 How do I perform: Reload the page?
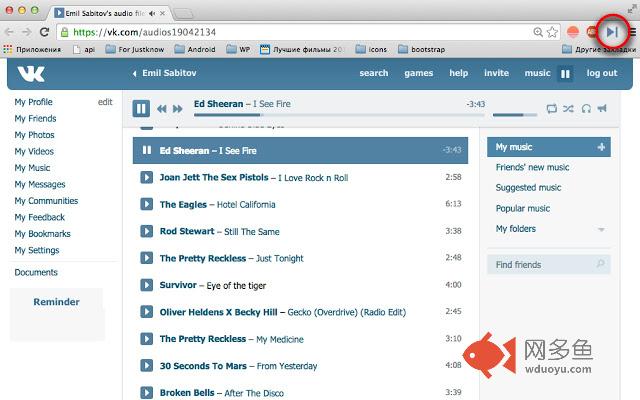[44, 32]
